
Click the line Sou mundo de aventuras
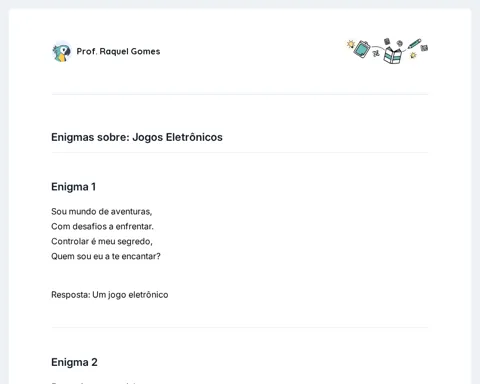[x=101, y=211]
